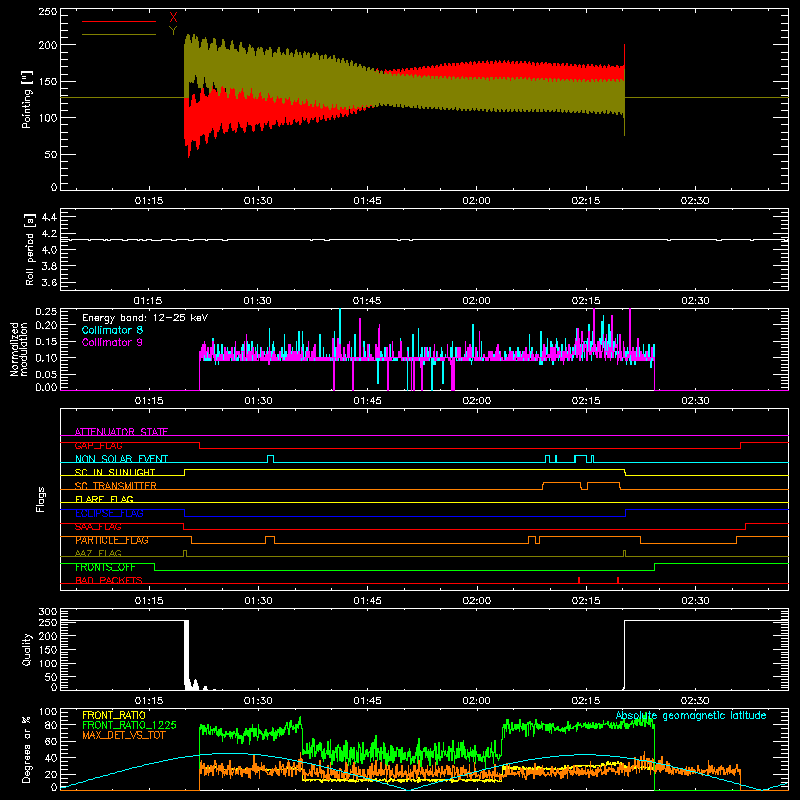Click the PARTICLE_FLAG label
This screenshot has width=800, height=800.
(112, 540)
